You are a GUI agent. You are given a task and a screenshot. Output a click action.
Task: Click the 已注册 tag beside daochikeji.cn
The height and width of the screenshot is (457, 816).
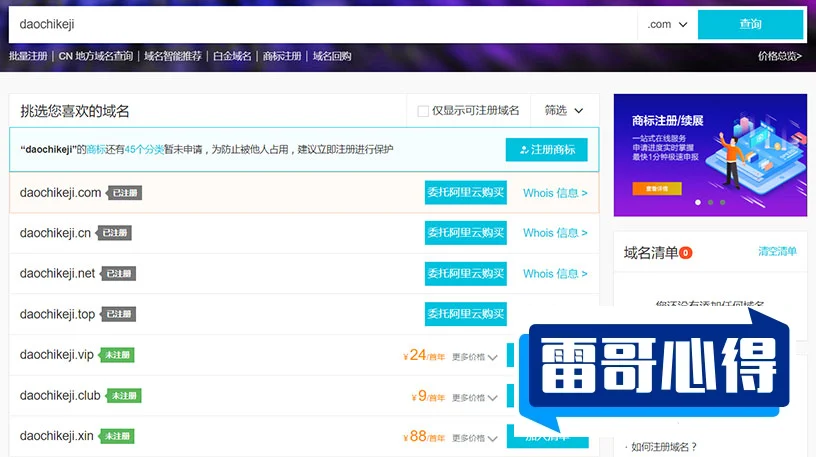[113, 233]
